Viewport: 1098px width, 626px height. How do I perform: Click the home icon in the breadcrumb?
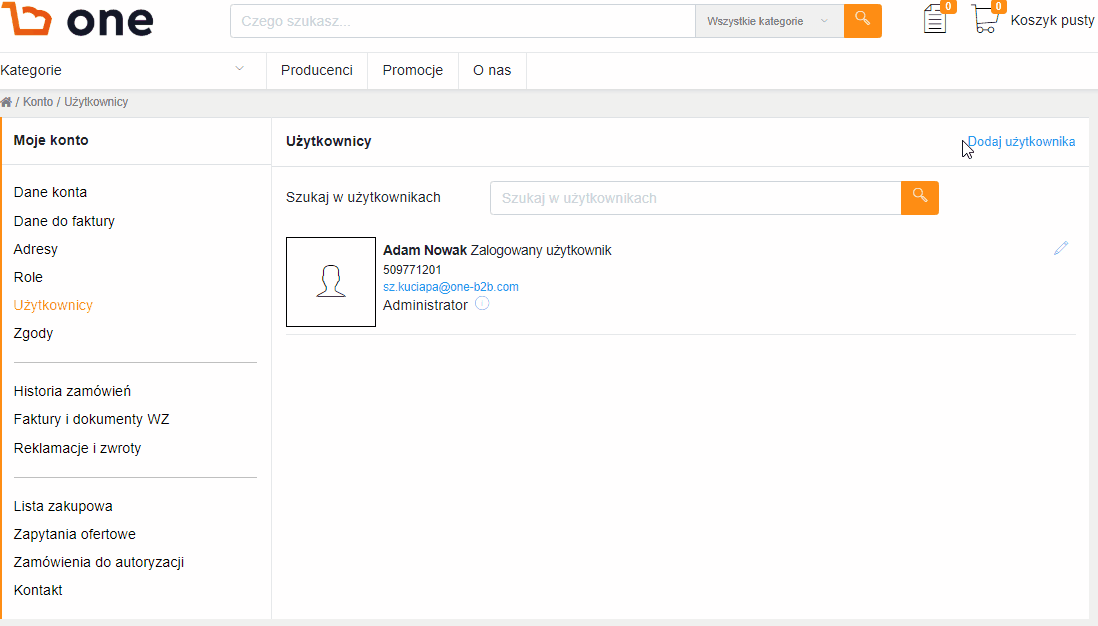6,102
